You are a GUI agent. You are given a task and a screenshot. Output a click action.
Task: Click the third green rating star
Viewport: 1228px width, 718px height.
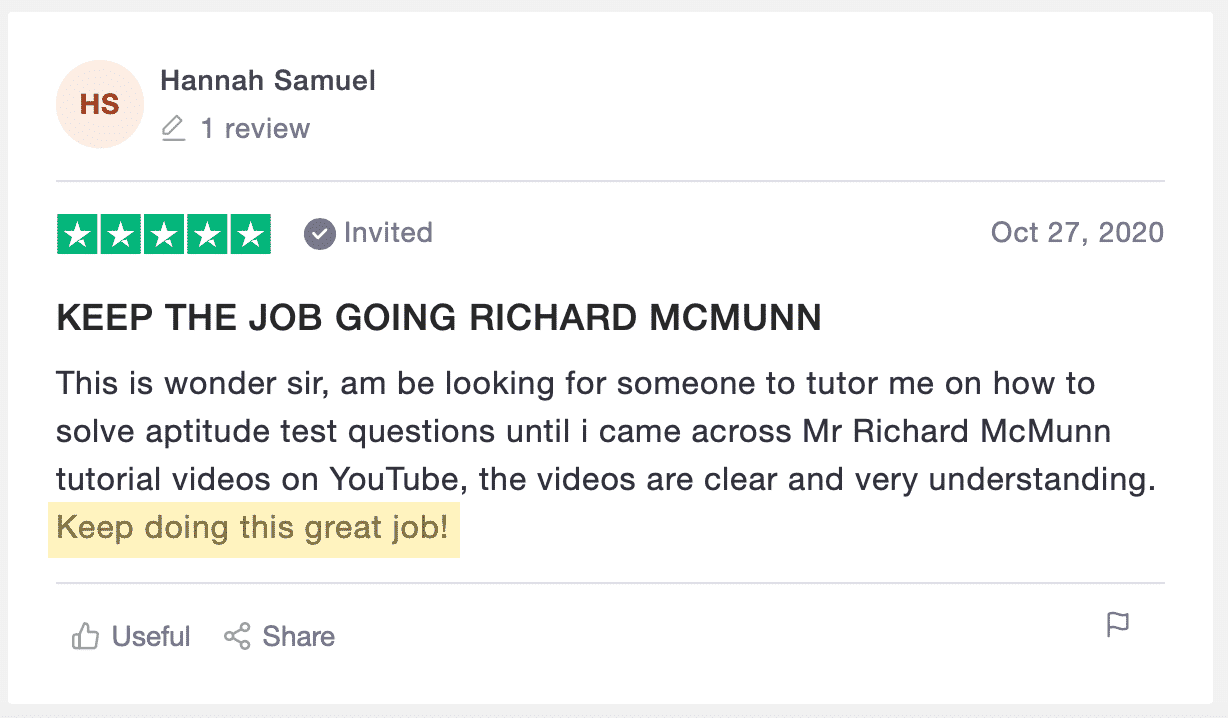click(x=164, y=234)
